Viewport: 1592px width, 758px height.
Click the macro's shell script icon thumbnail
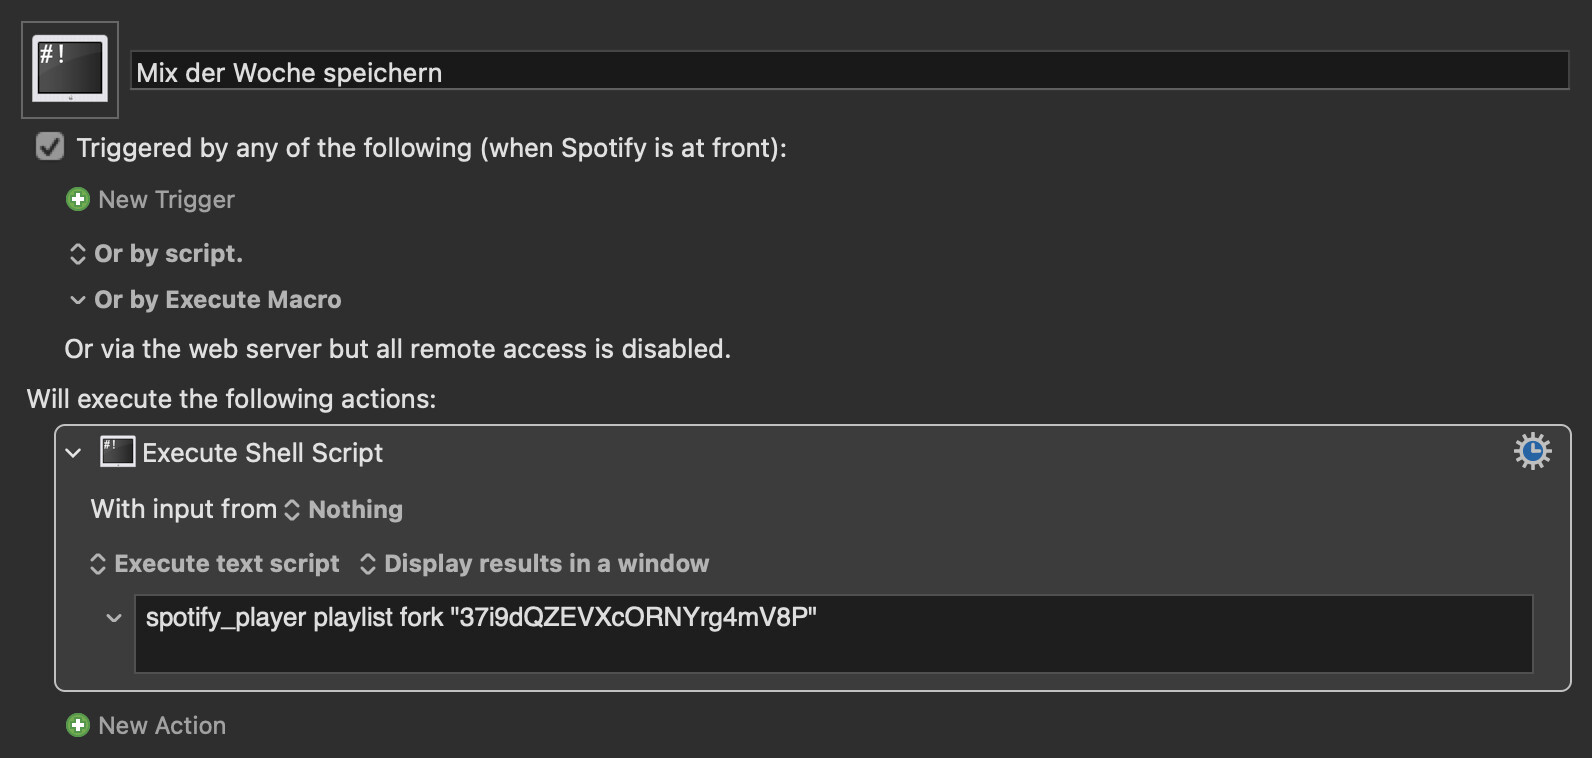coord(70,69)
